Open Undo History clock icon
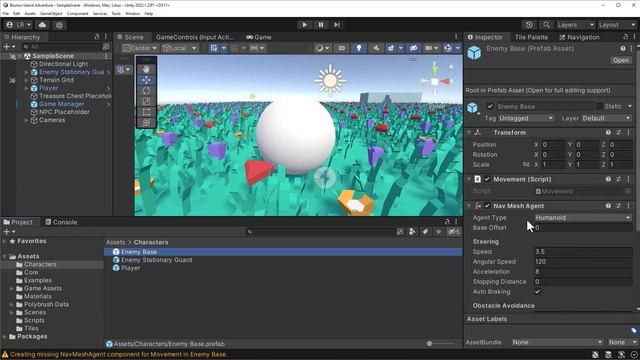The image size is (640, 360). click(529, 25)
